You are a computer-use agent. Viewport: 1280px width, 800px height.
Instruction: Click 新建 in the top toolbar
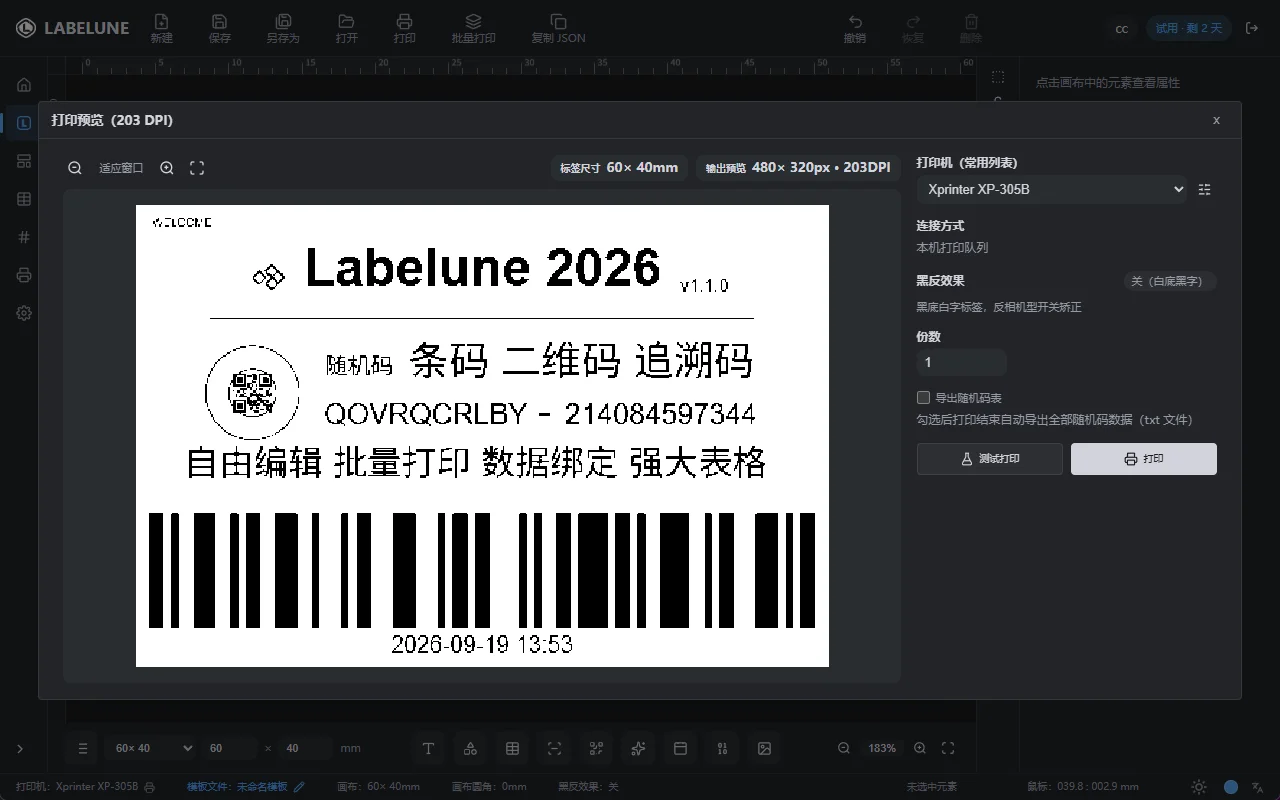pos(161,28)
